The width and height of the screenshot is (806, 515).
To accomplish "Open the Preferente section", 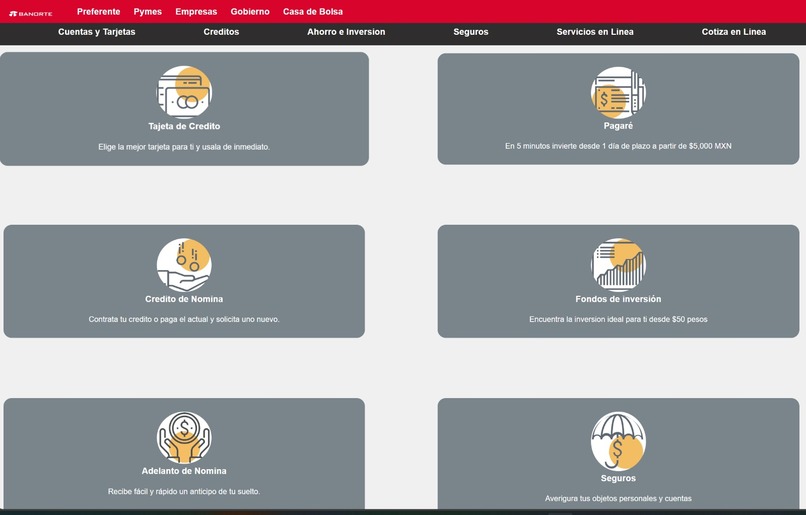I will point(98,11).
